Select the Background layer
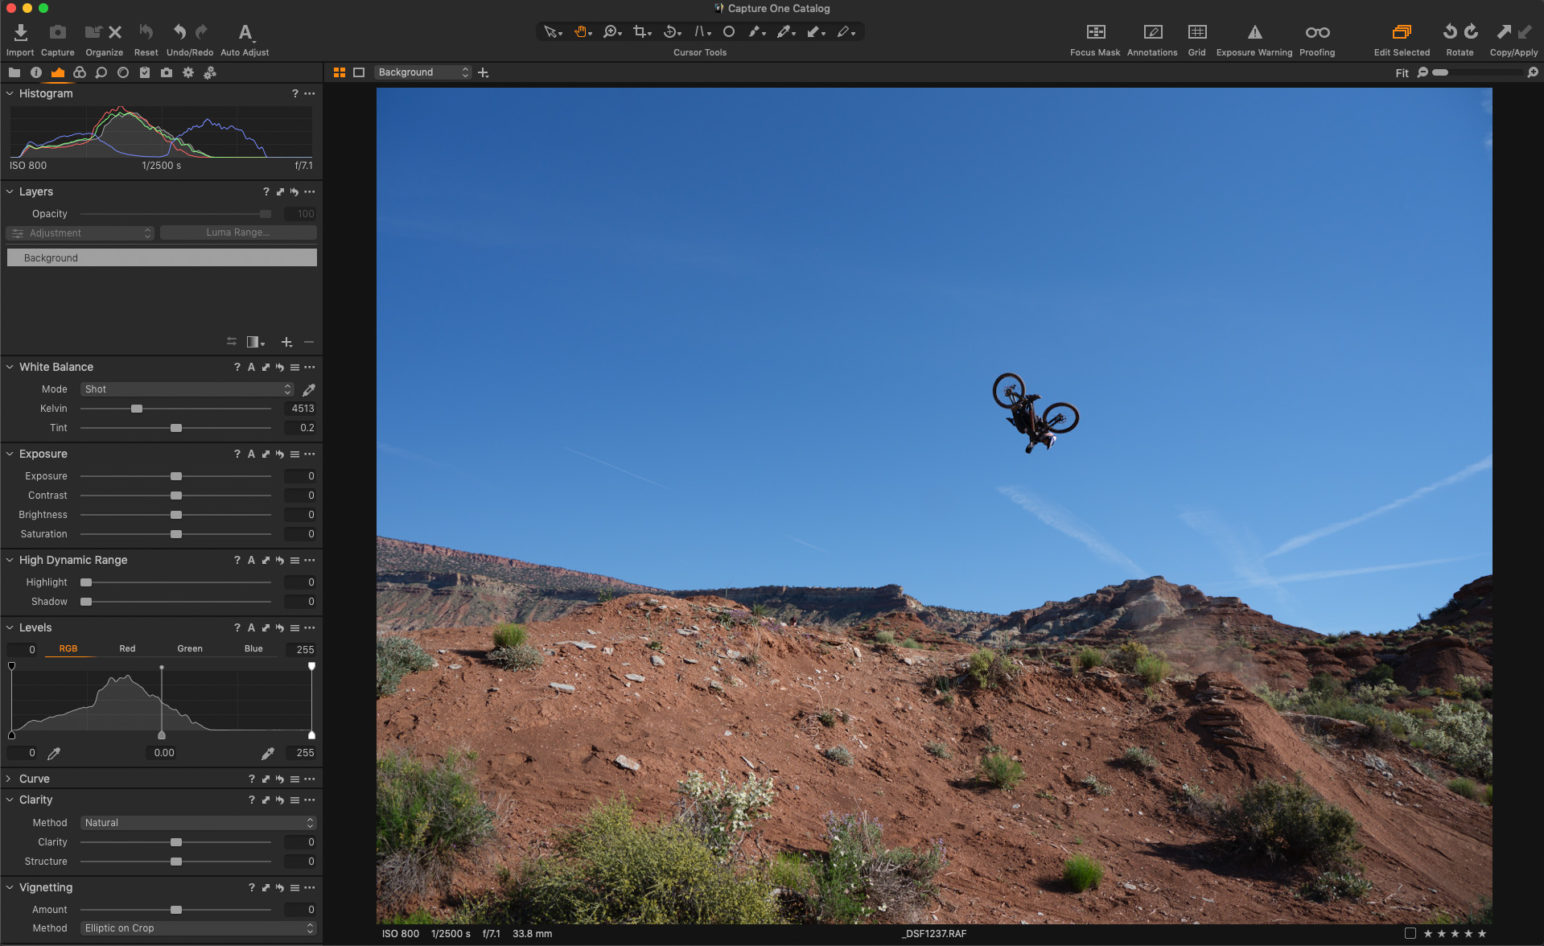Viewport: 1544px width, 946px height. [x=161, y=257]
